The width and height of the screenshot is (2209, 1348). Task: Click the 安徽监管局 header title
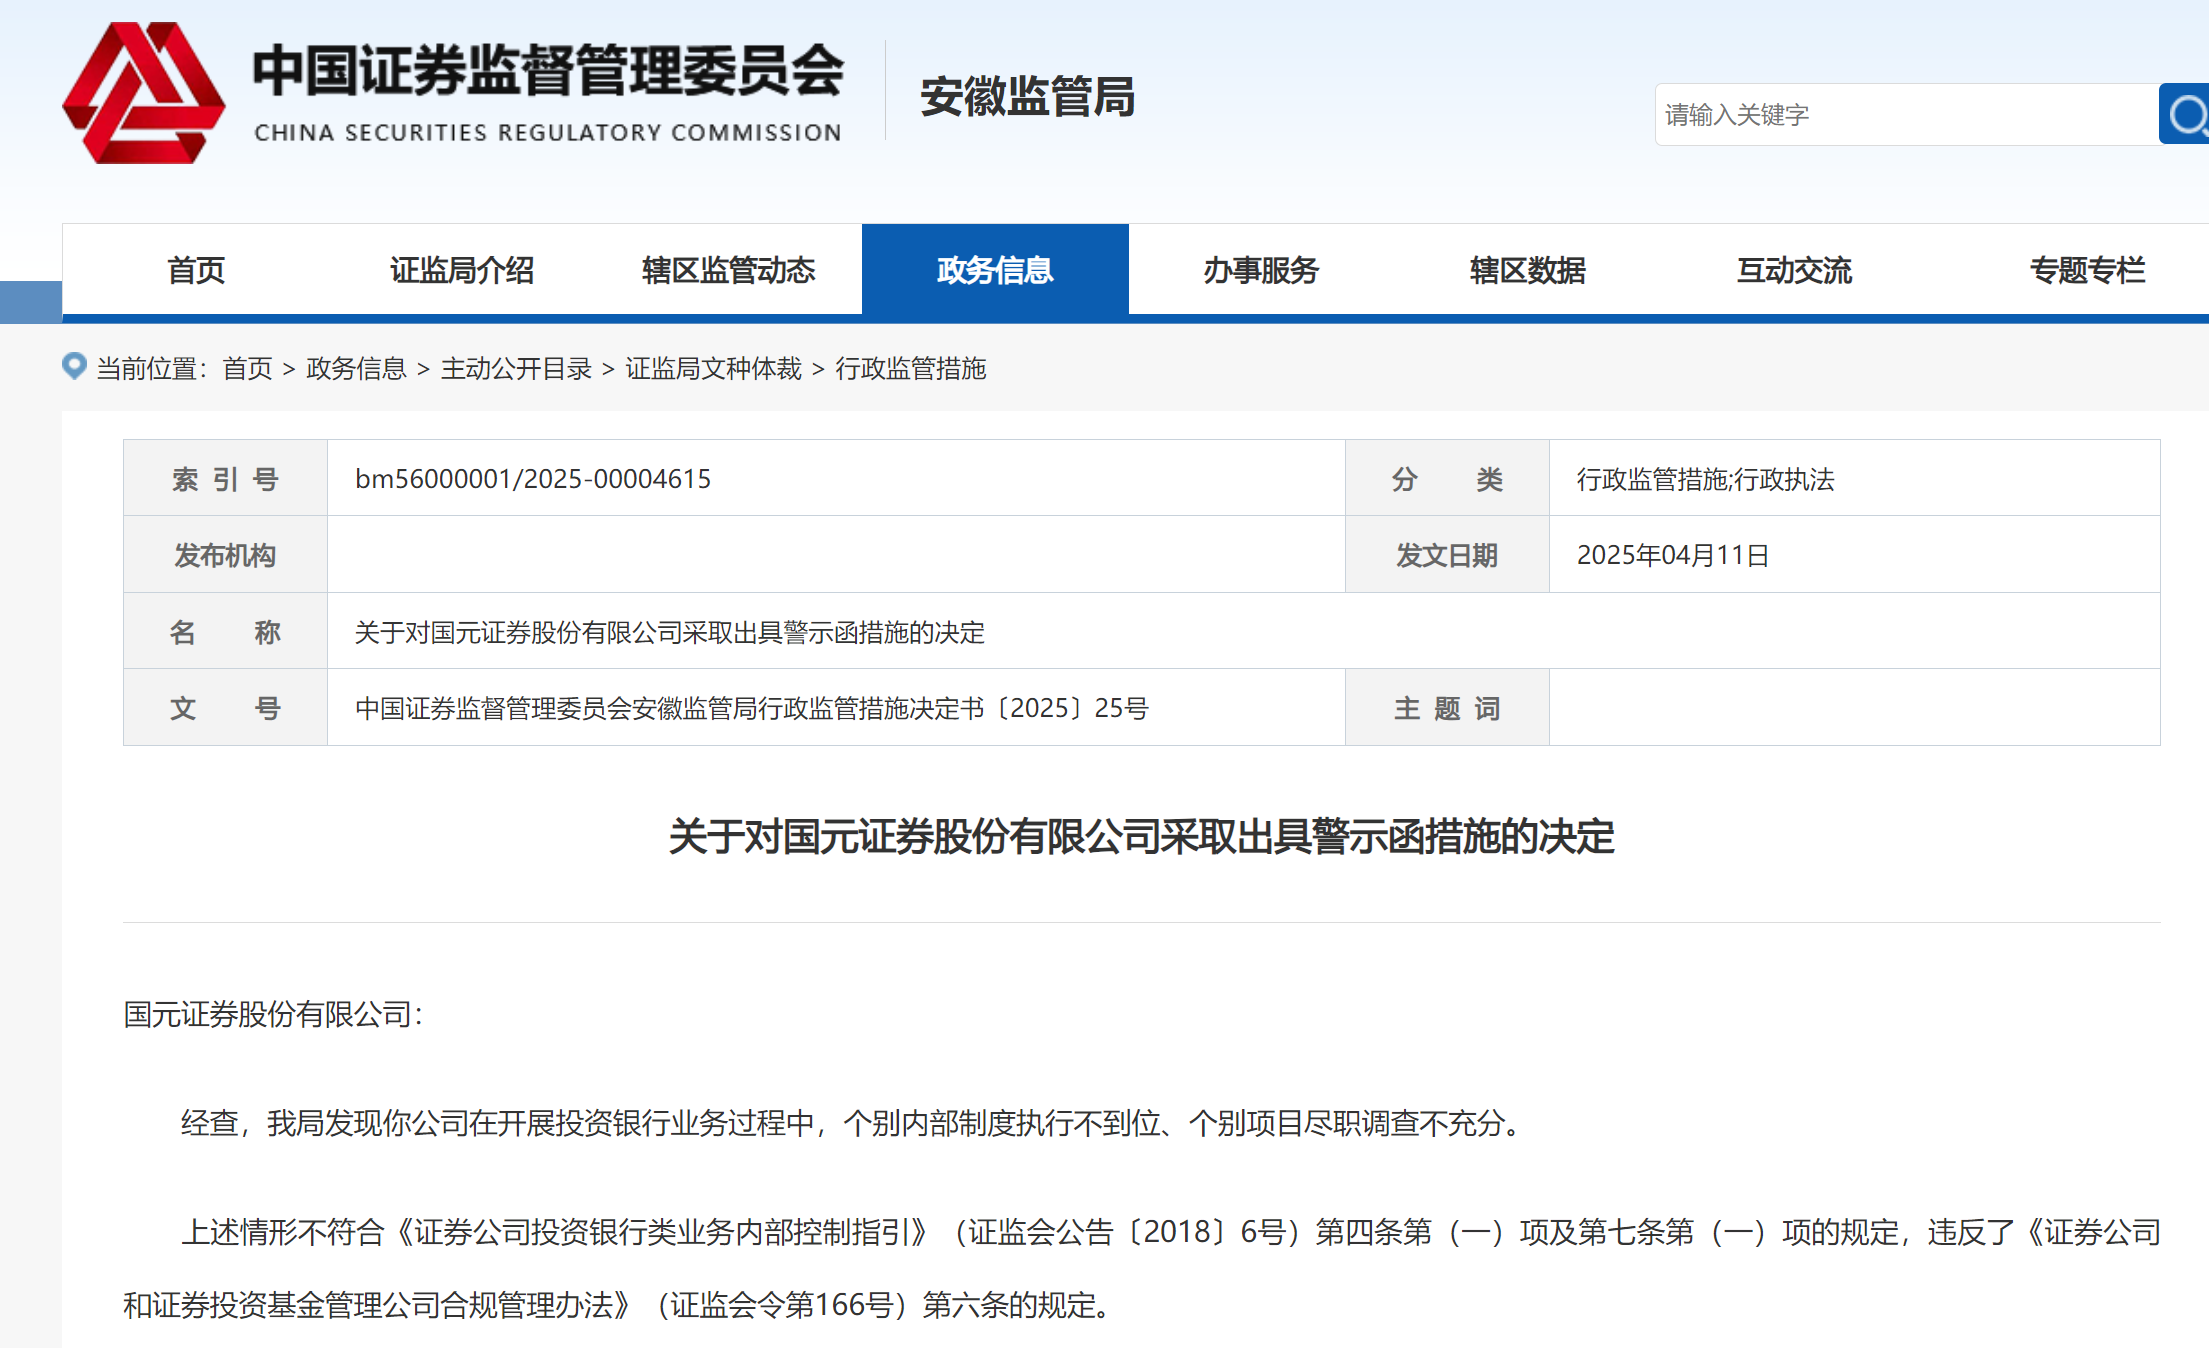(x=1027, y=97)
